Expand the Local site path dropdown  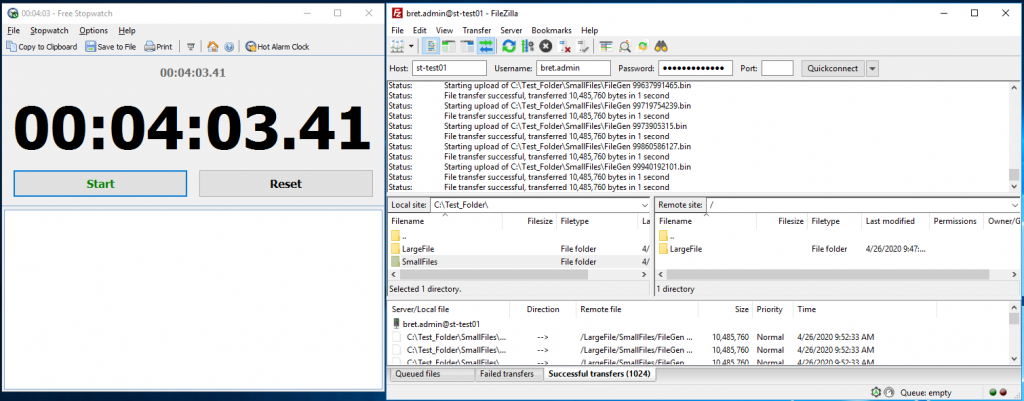coord(643,204)
